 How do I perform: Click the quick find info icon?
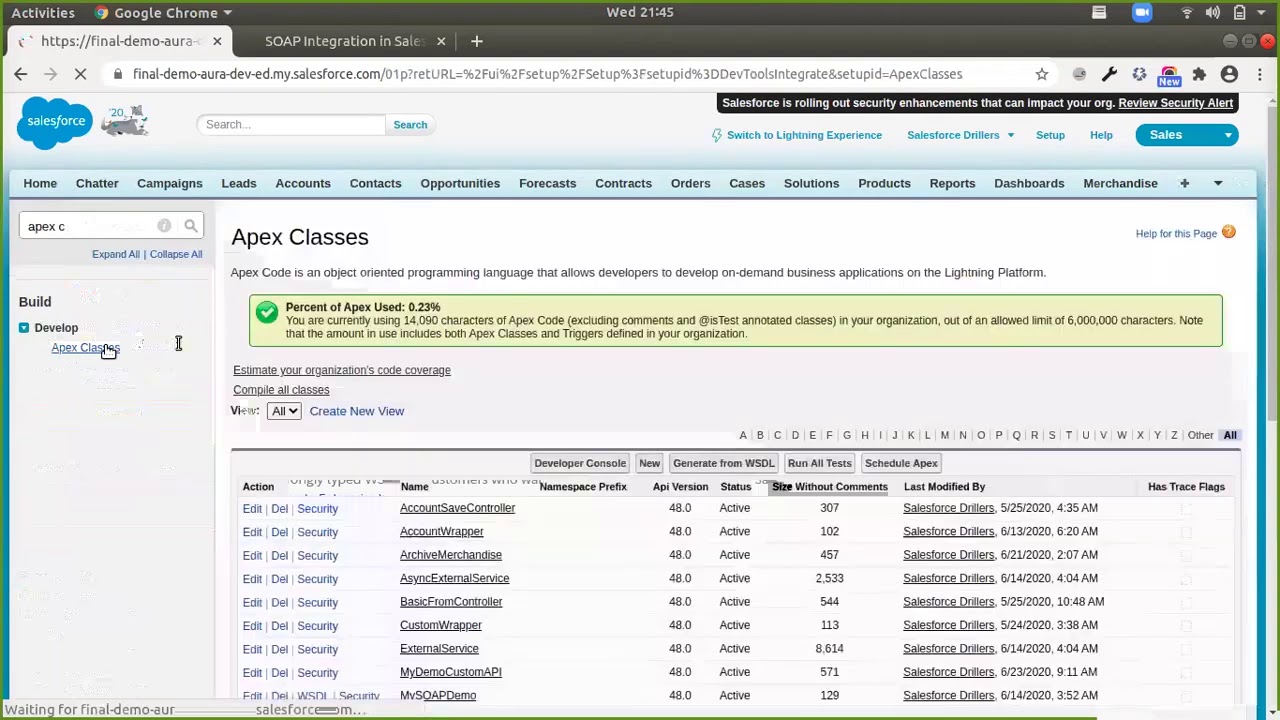click(164, 226)
